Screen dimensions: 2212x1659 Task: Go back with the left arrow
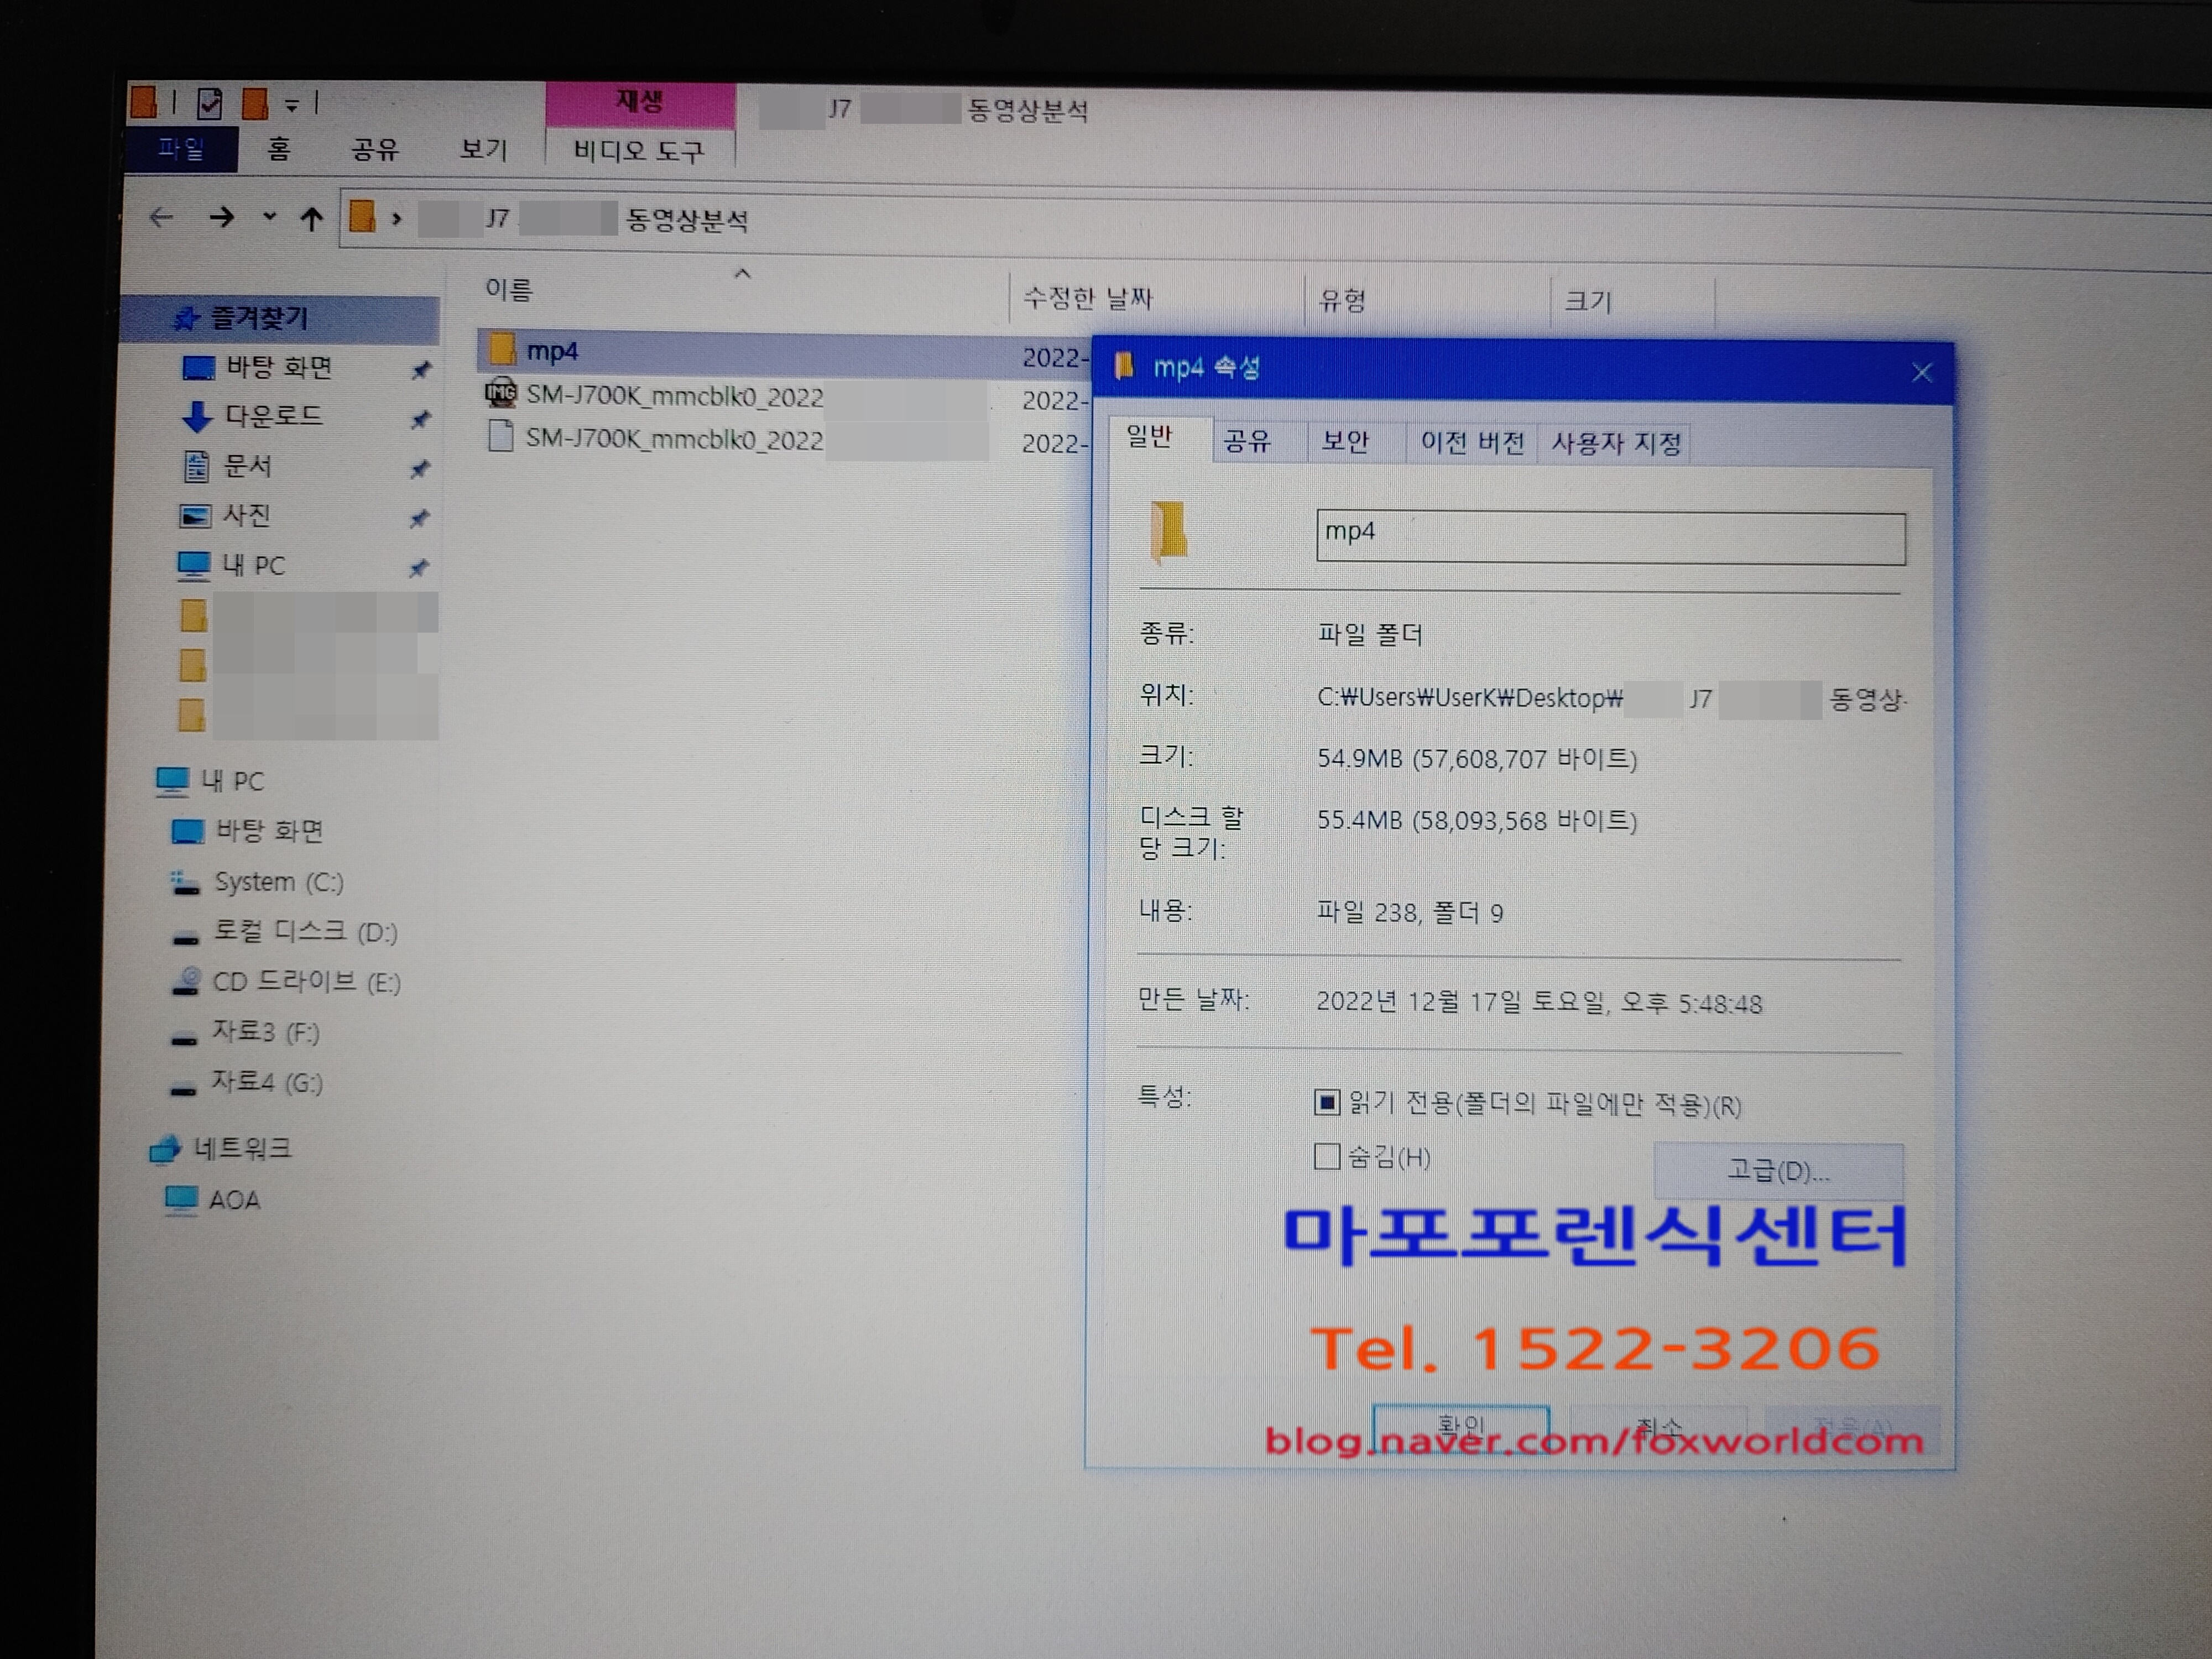click(161, 216)
